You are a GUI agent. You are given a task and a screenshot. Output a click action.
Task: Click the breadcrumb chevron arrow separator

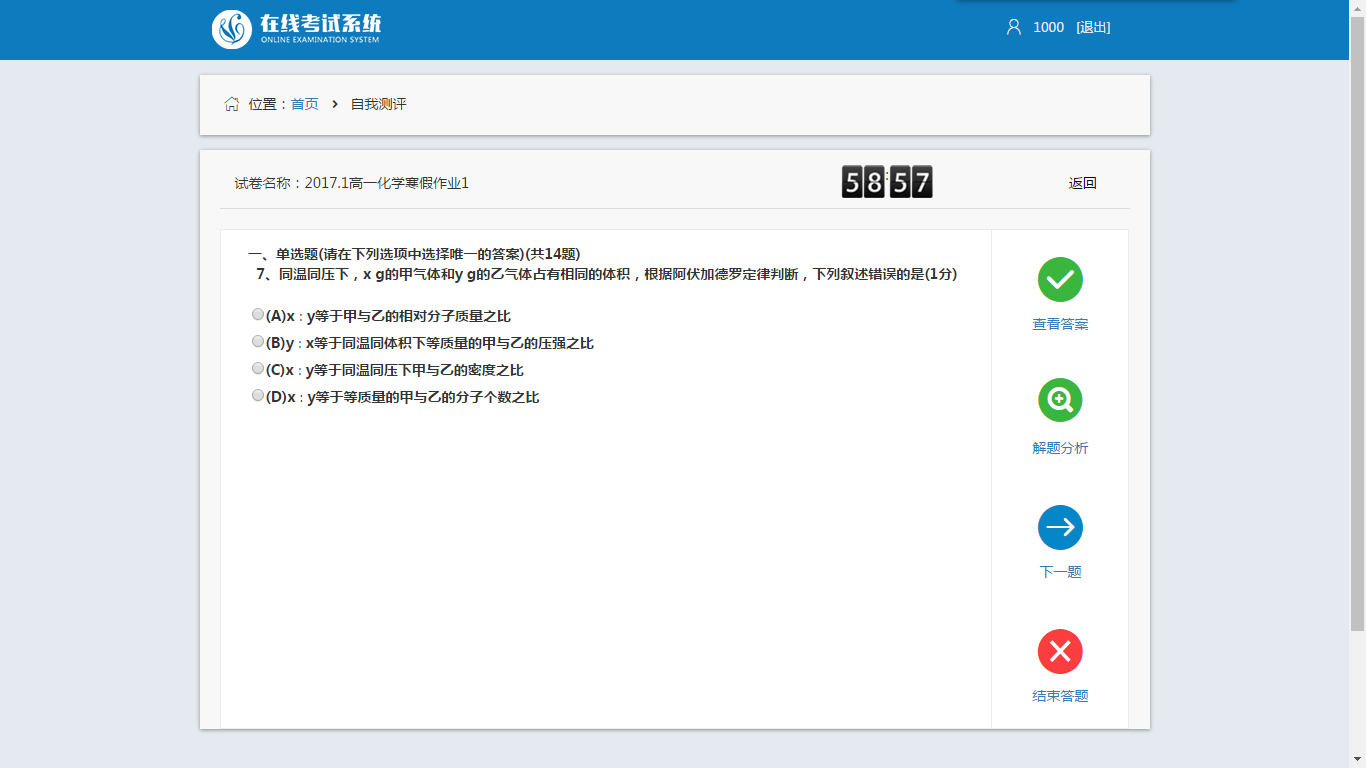pyautogui.click(x=335, y=104)
